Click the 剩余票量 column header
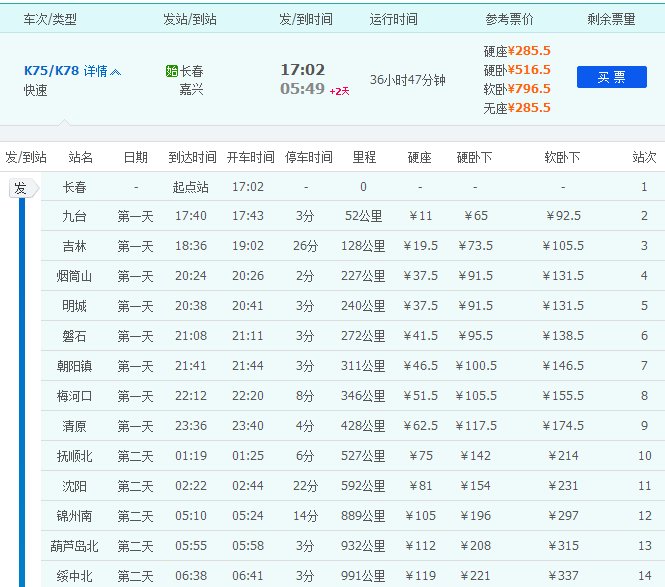Viewport: 665px width, 587px height. pos(611,19)
